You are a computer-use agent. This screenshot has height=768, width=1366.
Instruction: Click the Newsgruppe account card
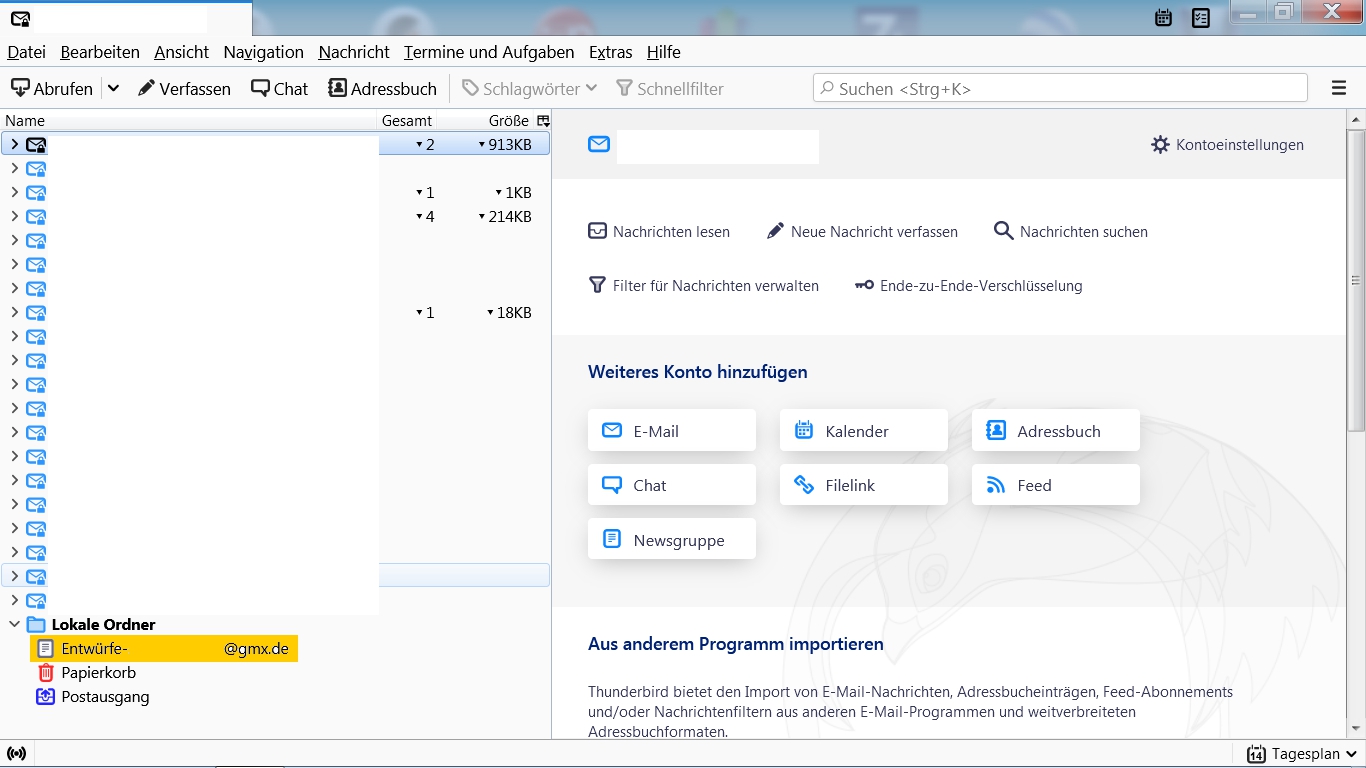672,539
